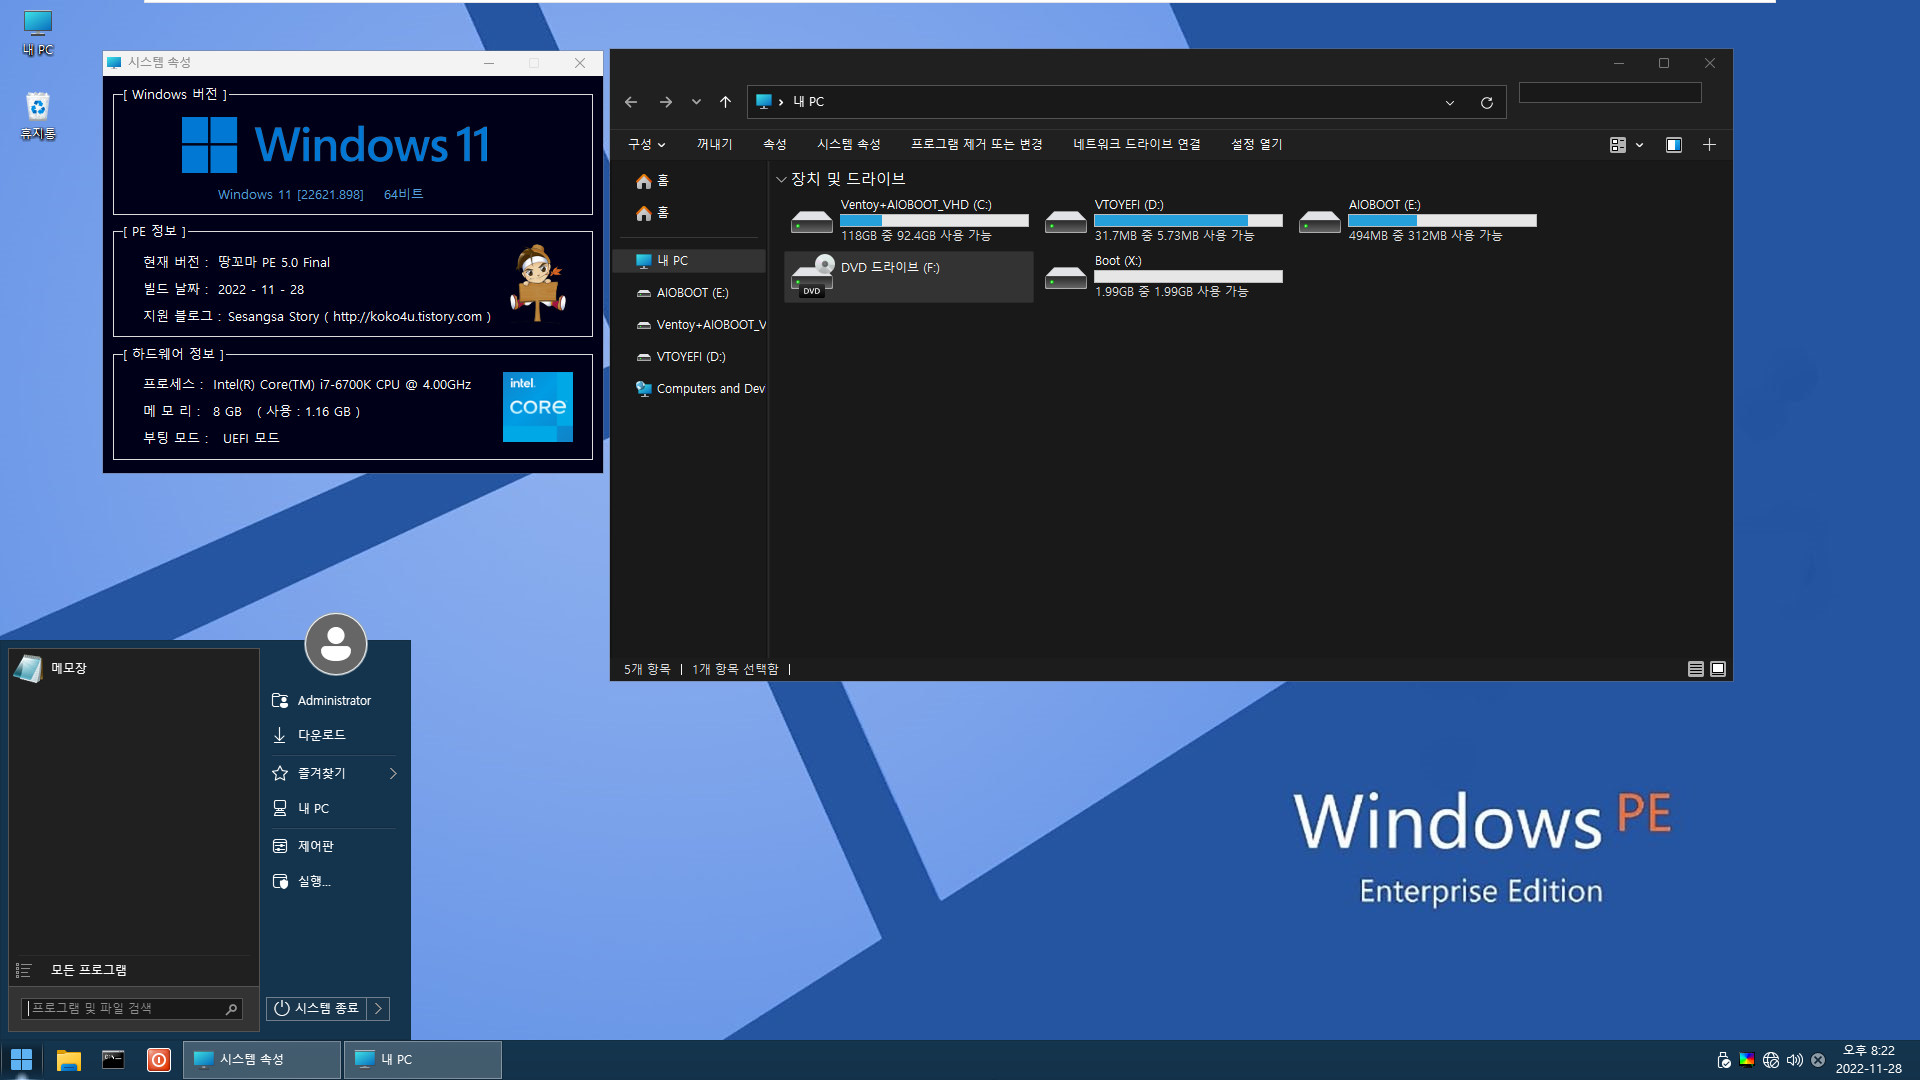Open 메모장 from the start menu
This screenshot has width=1920, height=1080.
(134, 668)
